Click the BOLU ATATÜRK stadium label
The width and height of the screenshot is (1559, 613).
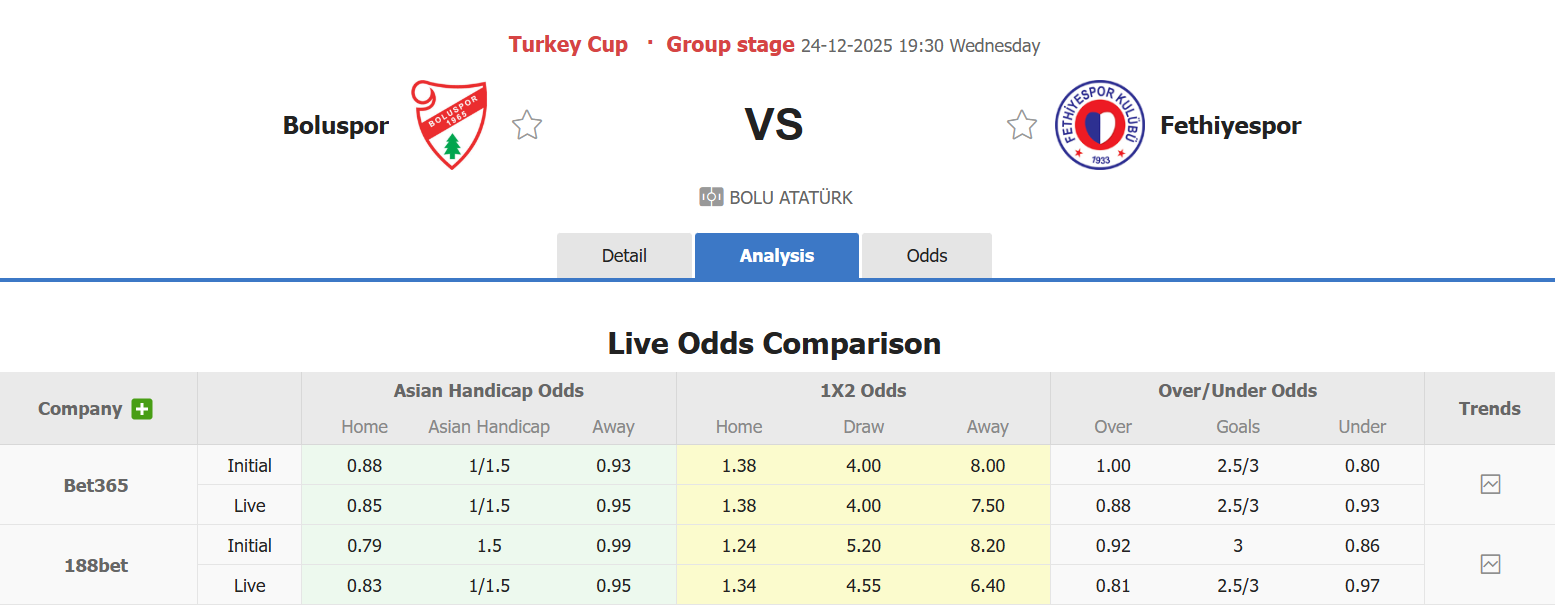coord(790,197)
